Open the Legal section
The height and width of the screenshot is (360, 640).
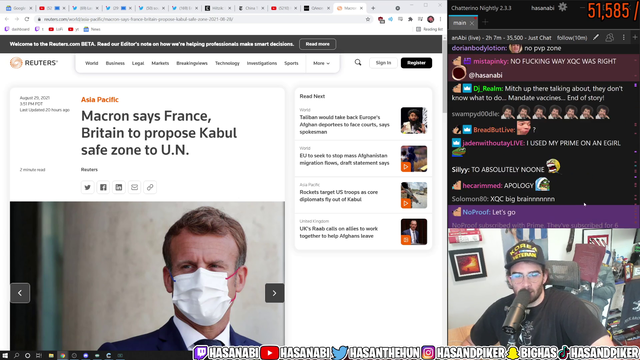pyautogui.click(x=138, y=63)
